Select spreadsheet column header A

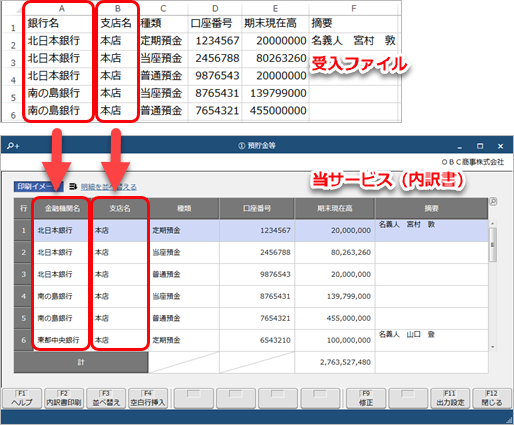click(x=61, y=8)
